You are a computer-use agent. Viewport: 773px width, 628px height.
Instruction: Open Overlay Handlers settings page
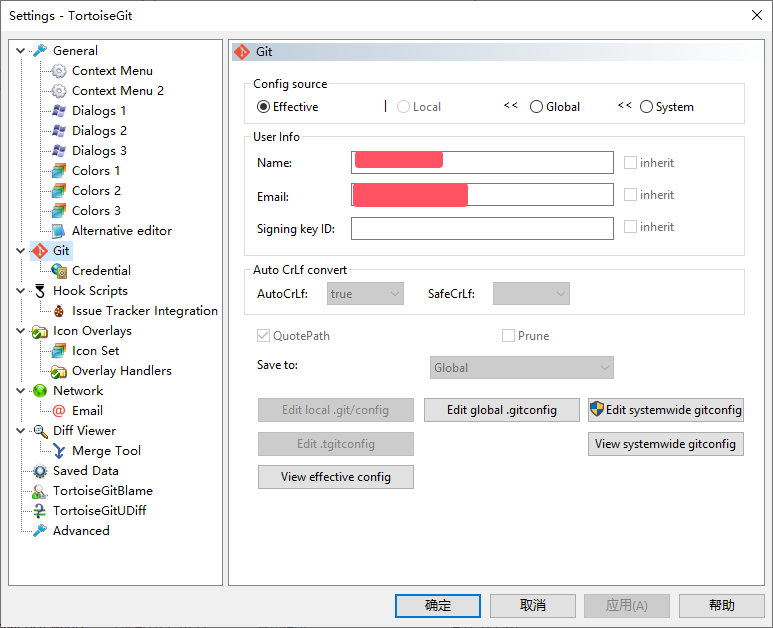point(122,371)
